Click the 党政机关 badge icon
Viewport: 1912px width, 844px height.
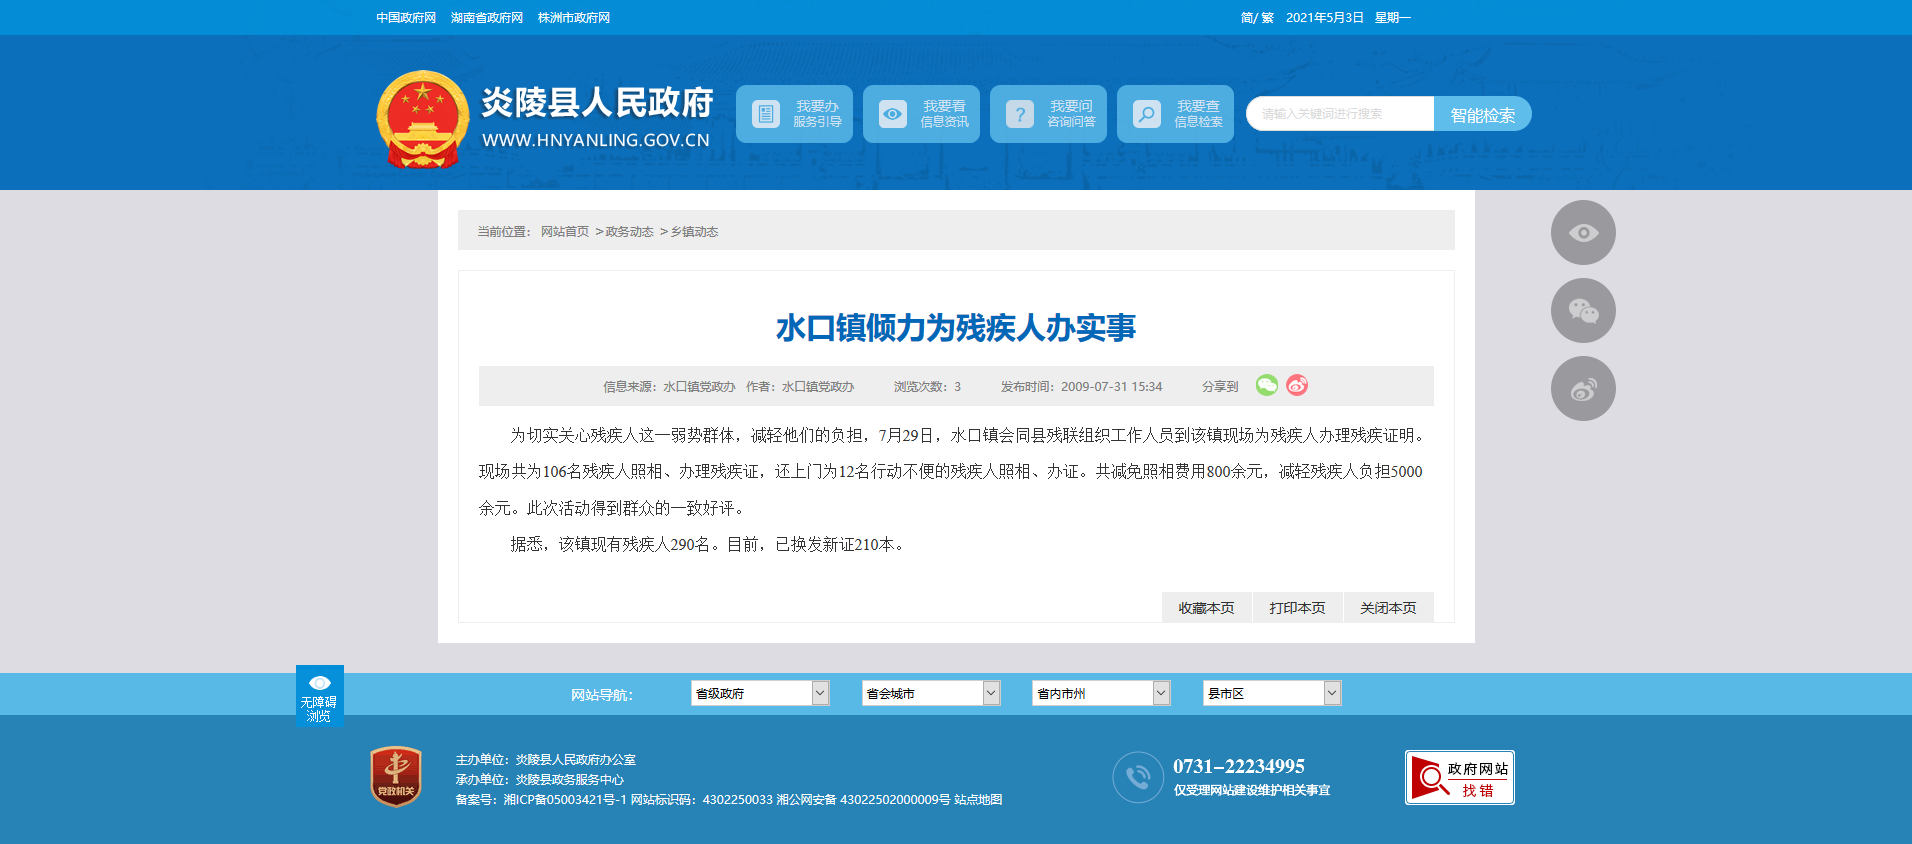[396, 777]
